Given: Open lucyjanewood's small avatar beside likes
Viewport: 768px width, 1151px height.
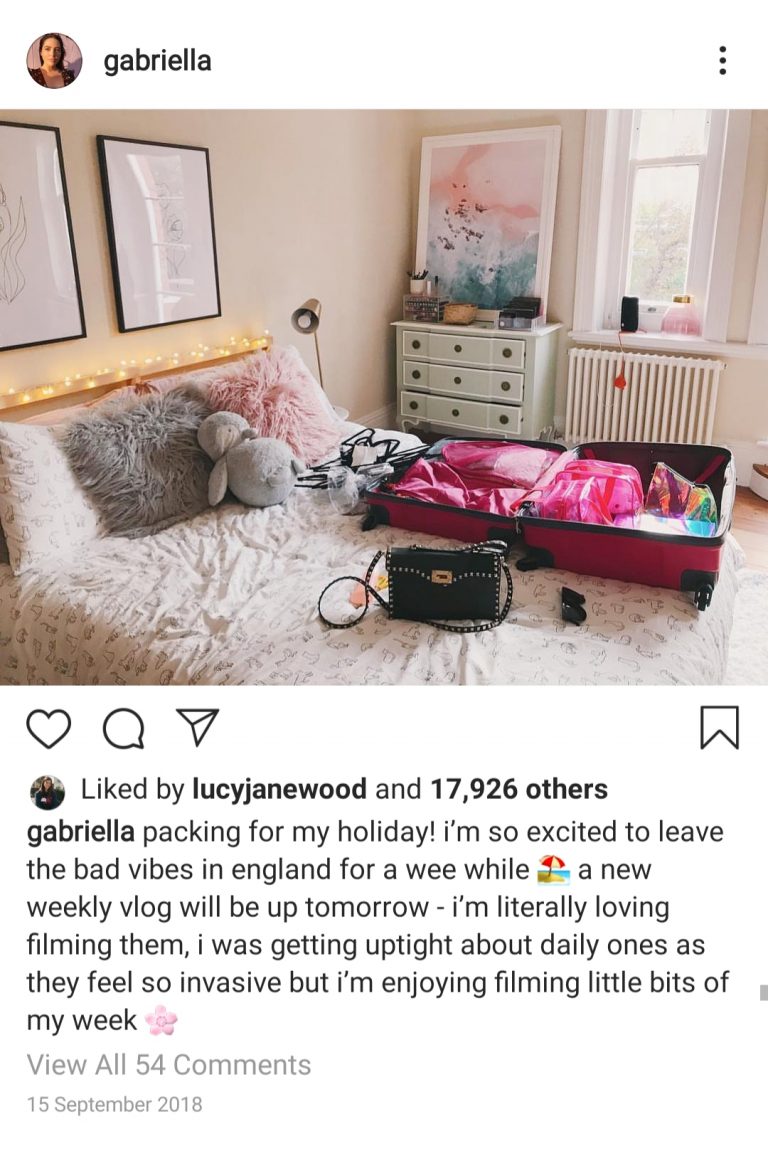Looking at the screenshot, I should tap(48, 791).
